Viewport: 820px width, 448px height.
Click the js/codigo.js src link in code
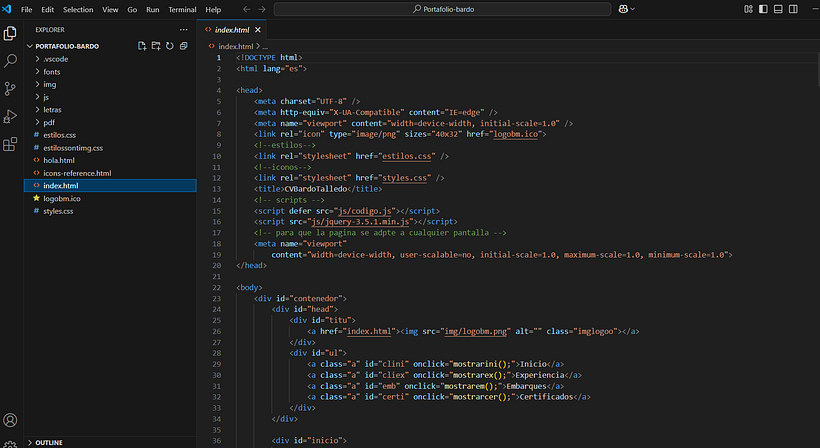click(x=365, y=211)
